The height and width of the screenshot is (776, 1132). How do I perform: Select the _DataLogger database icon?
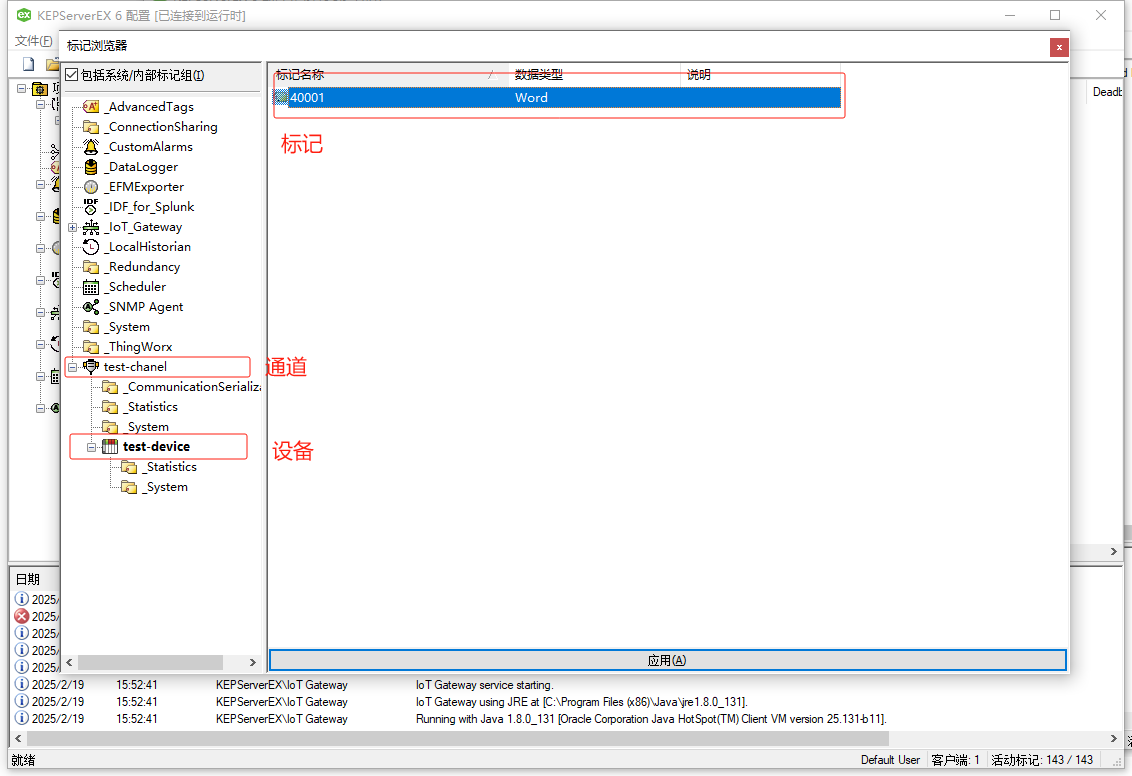coord(91,167)
